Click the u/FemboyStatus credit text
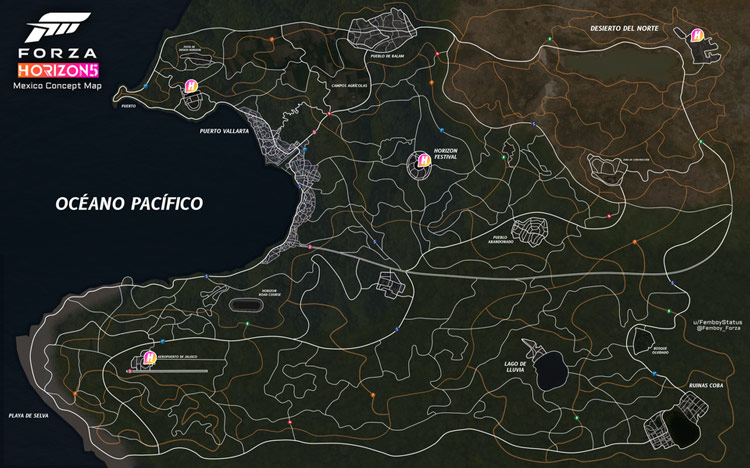This screenshot has width=750, height=468. click(x=717, y=323)
